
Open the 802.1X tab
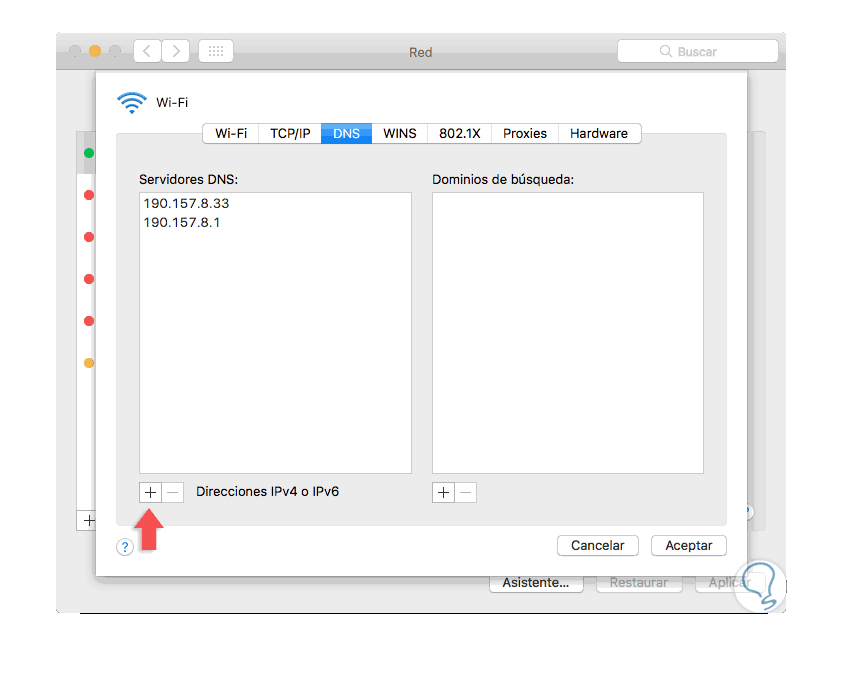click(460, 134)
